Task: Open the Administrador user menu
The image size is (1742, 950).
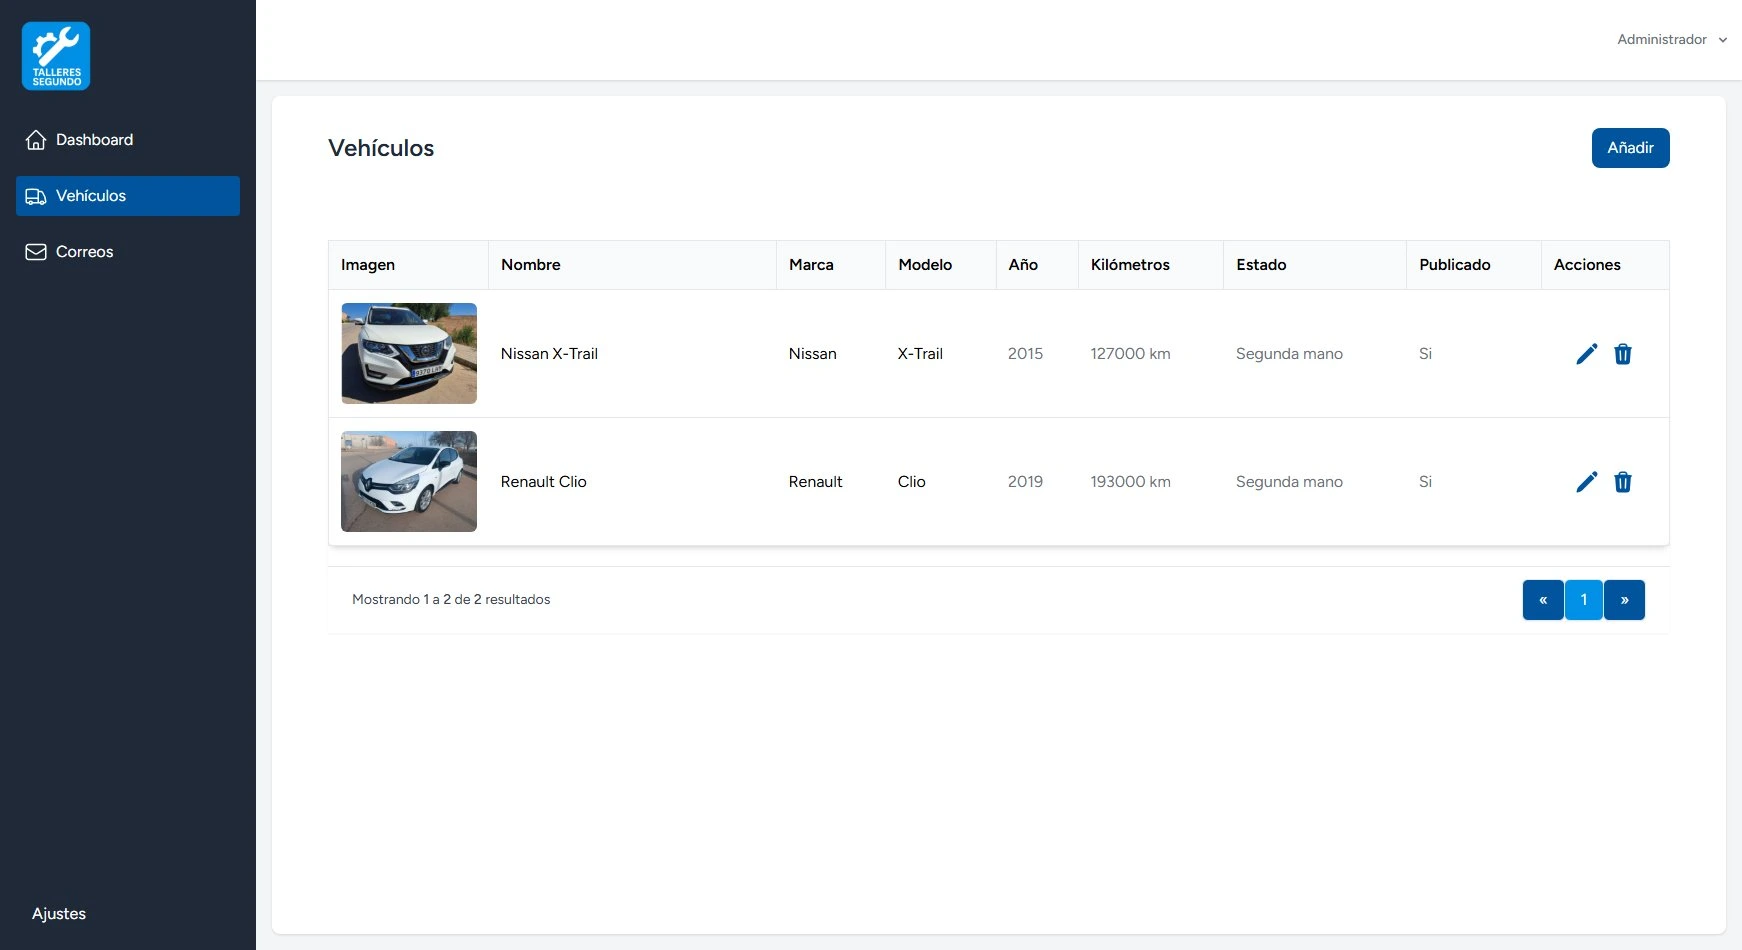Action: tap(1672, 40)
